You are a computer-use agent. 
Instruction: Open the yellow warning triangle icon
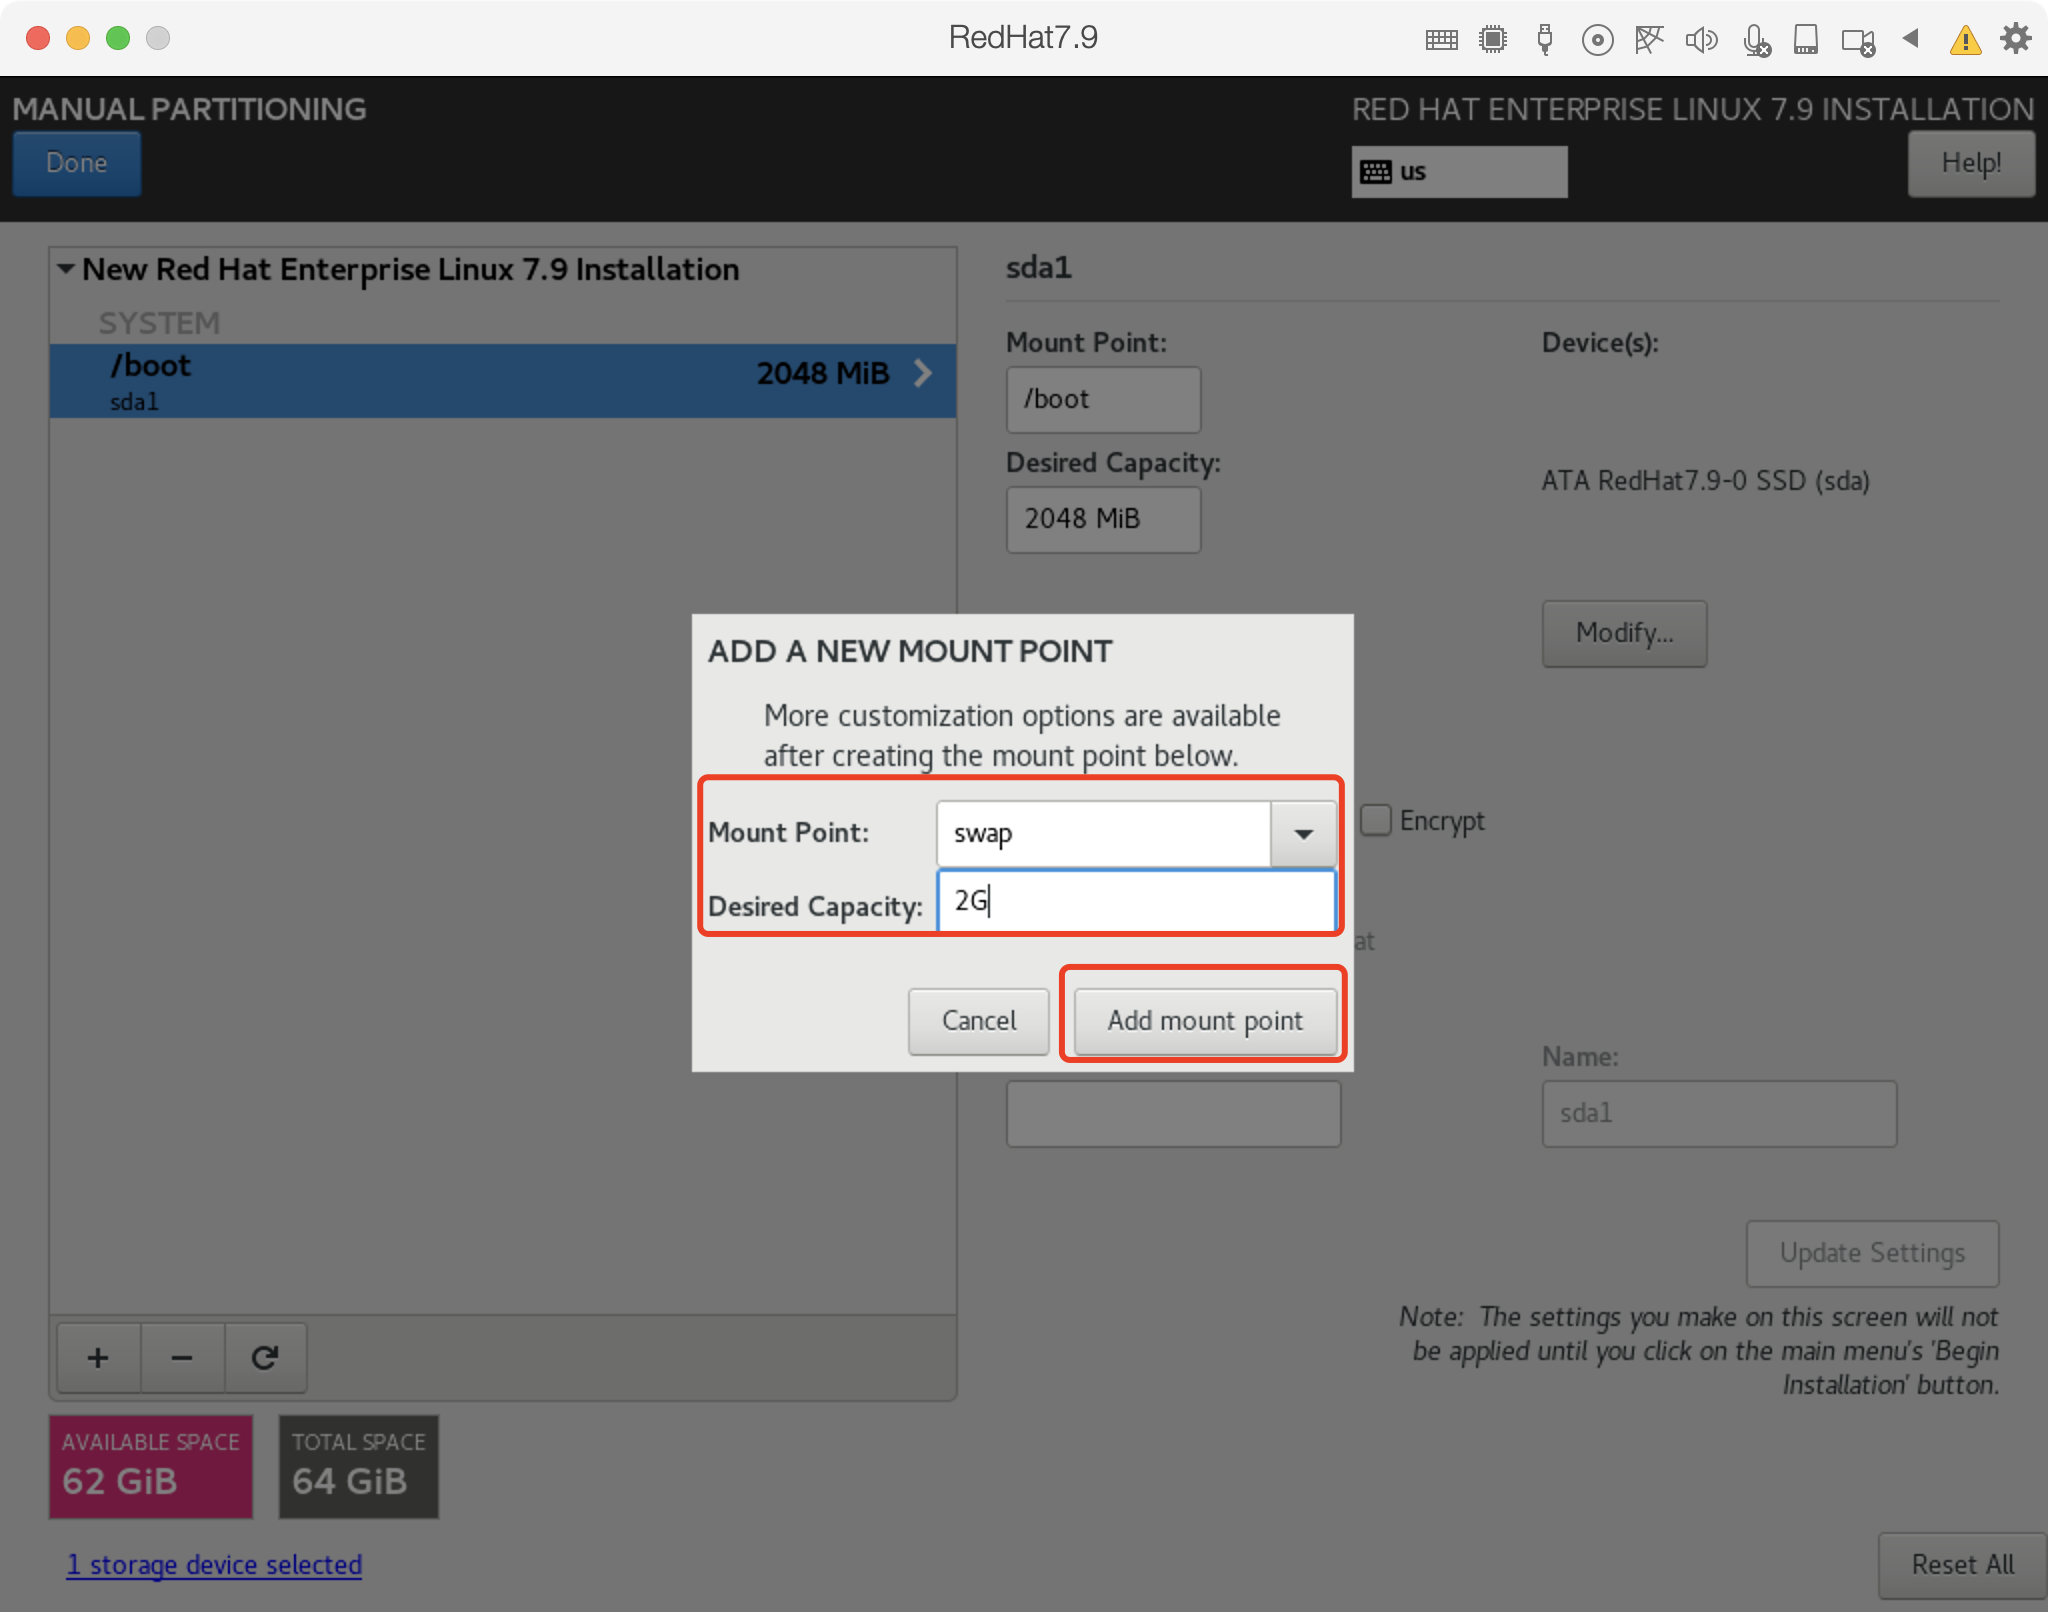coord(1965,39)
